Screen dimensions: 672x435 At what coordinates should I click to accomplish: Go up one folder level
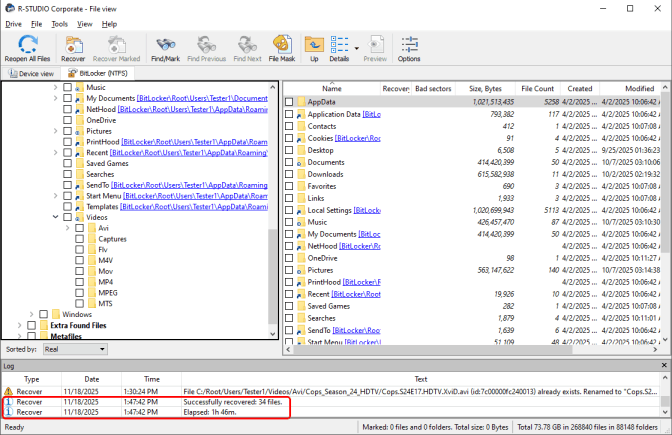click(314, 48)
